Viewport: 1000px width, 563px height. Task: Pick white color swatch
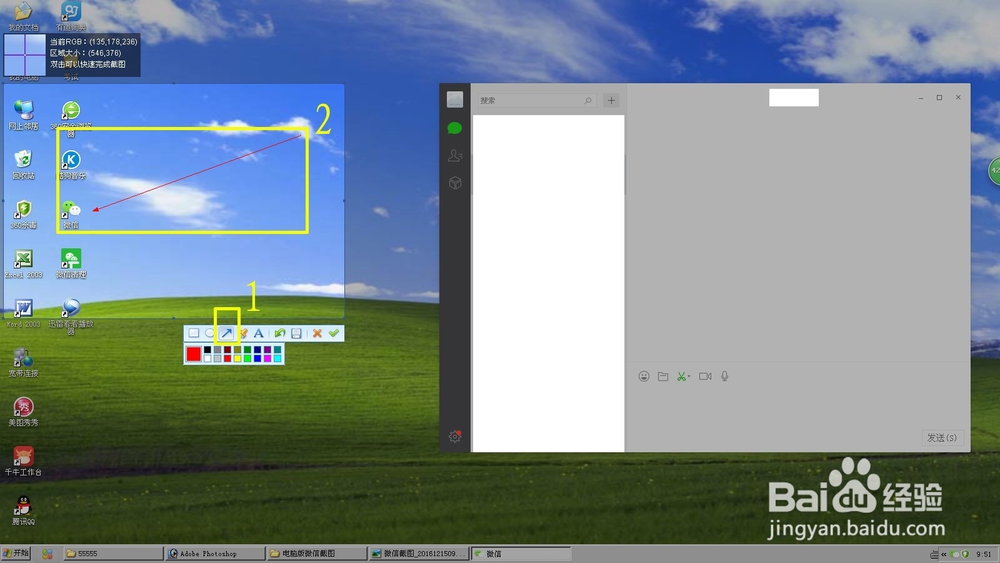[x=207, y=358]
